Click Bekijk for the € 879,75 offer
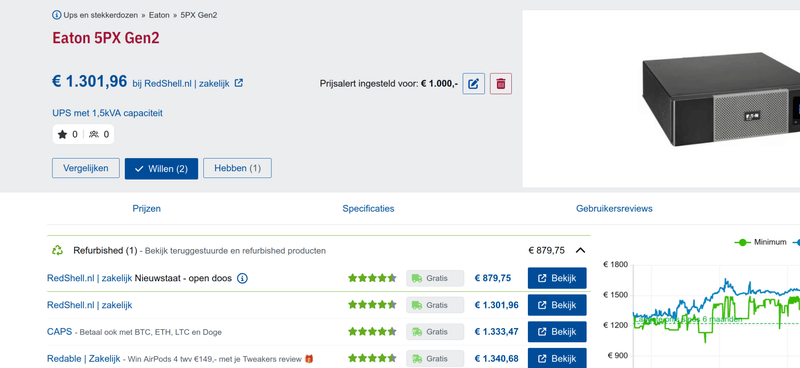This screenshot has height=368, width=800. (x=557, y=278)
